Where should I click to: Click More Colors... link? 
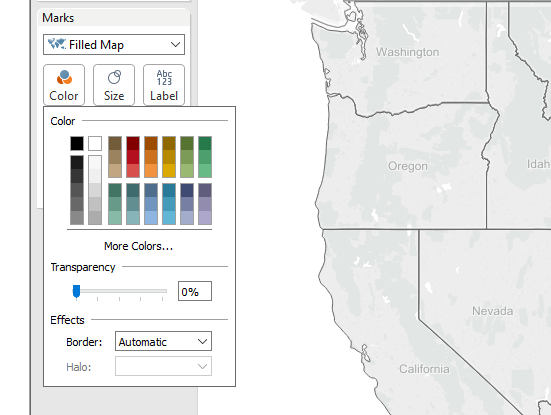coord(138,246)
